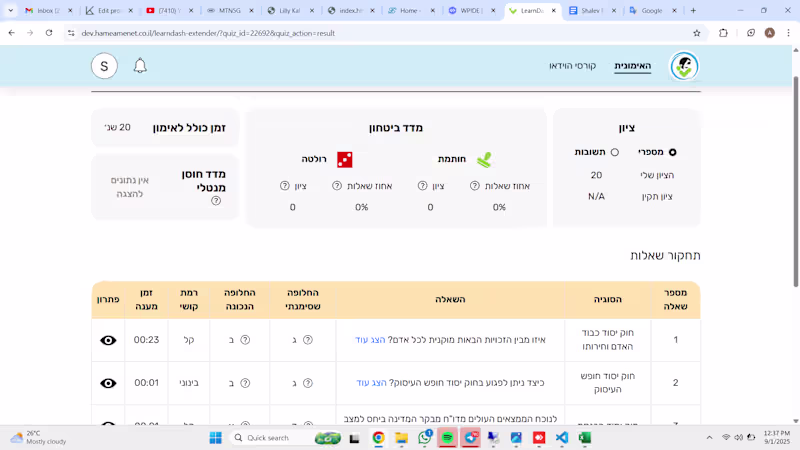This screenshot has height=450, width=800.
Task: Open a new browser tab
Action: click(x=693, y=10)
